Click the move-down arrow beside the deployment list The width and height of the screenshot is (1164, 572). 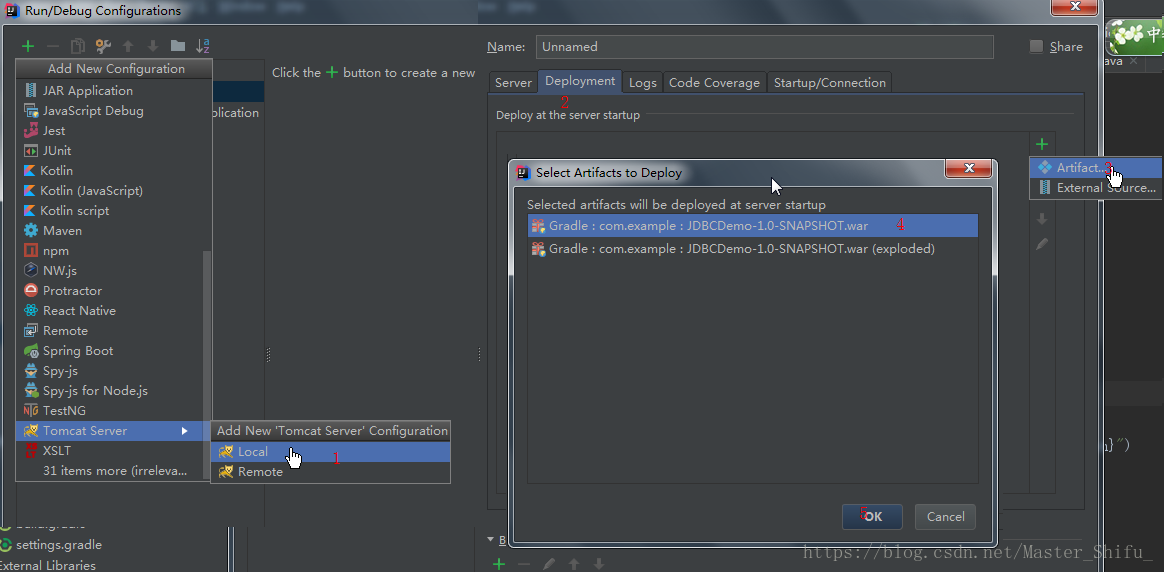(1042, 219)
